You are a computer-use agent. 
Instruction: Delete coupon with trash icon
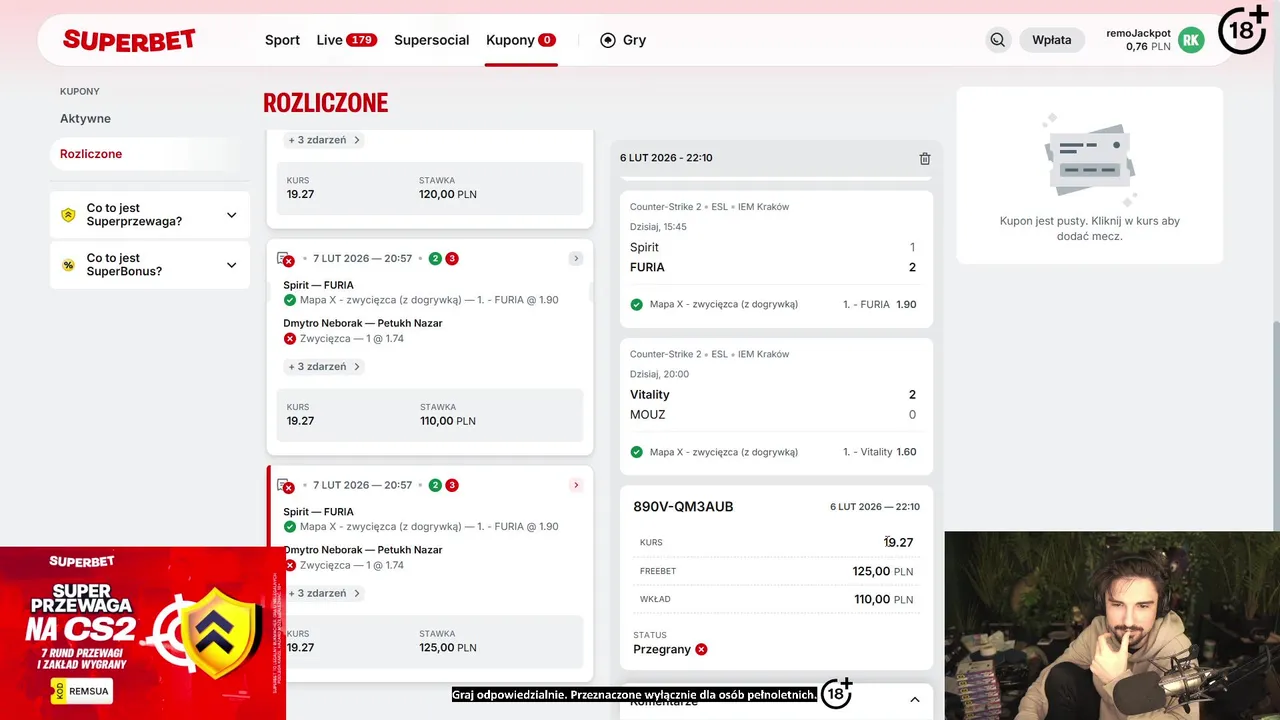pos(925,158)
